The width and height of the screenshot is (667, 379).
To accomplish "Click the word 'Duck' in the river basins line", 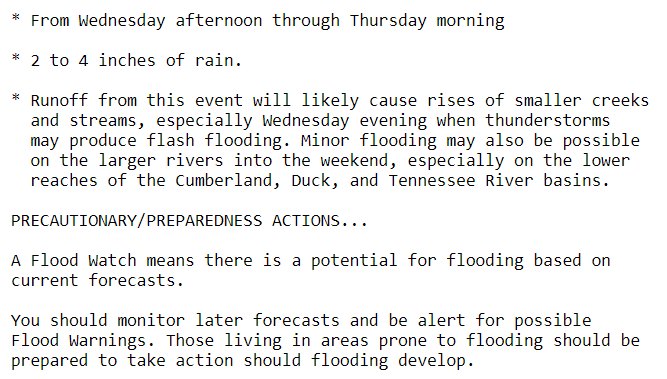I will (315, 181).
